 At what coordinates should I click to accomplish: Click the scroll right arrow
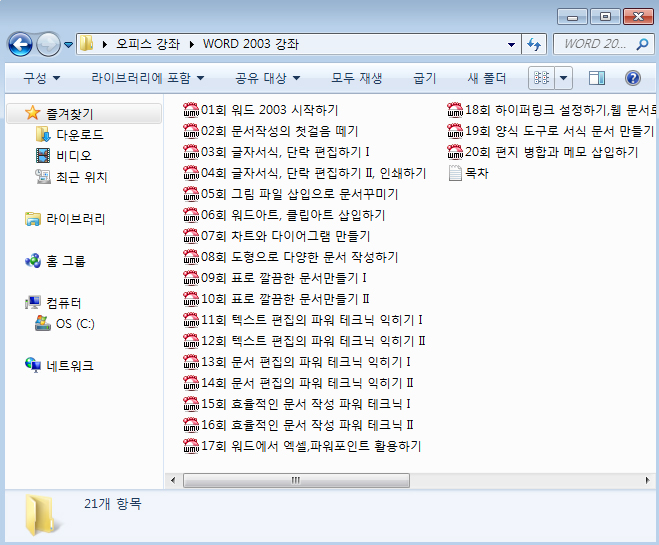tap(648, 480)
